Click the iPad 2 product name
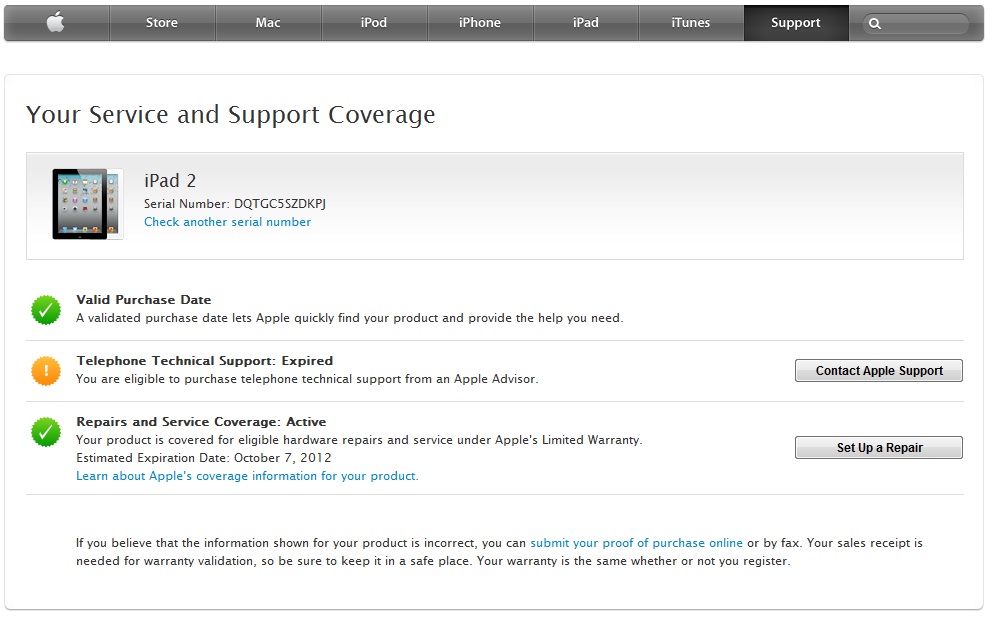Viewport: 989px width, 623px height. pos(170,181)
